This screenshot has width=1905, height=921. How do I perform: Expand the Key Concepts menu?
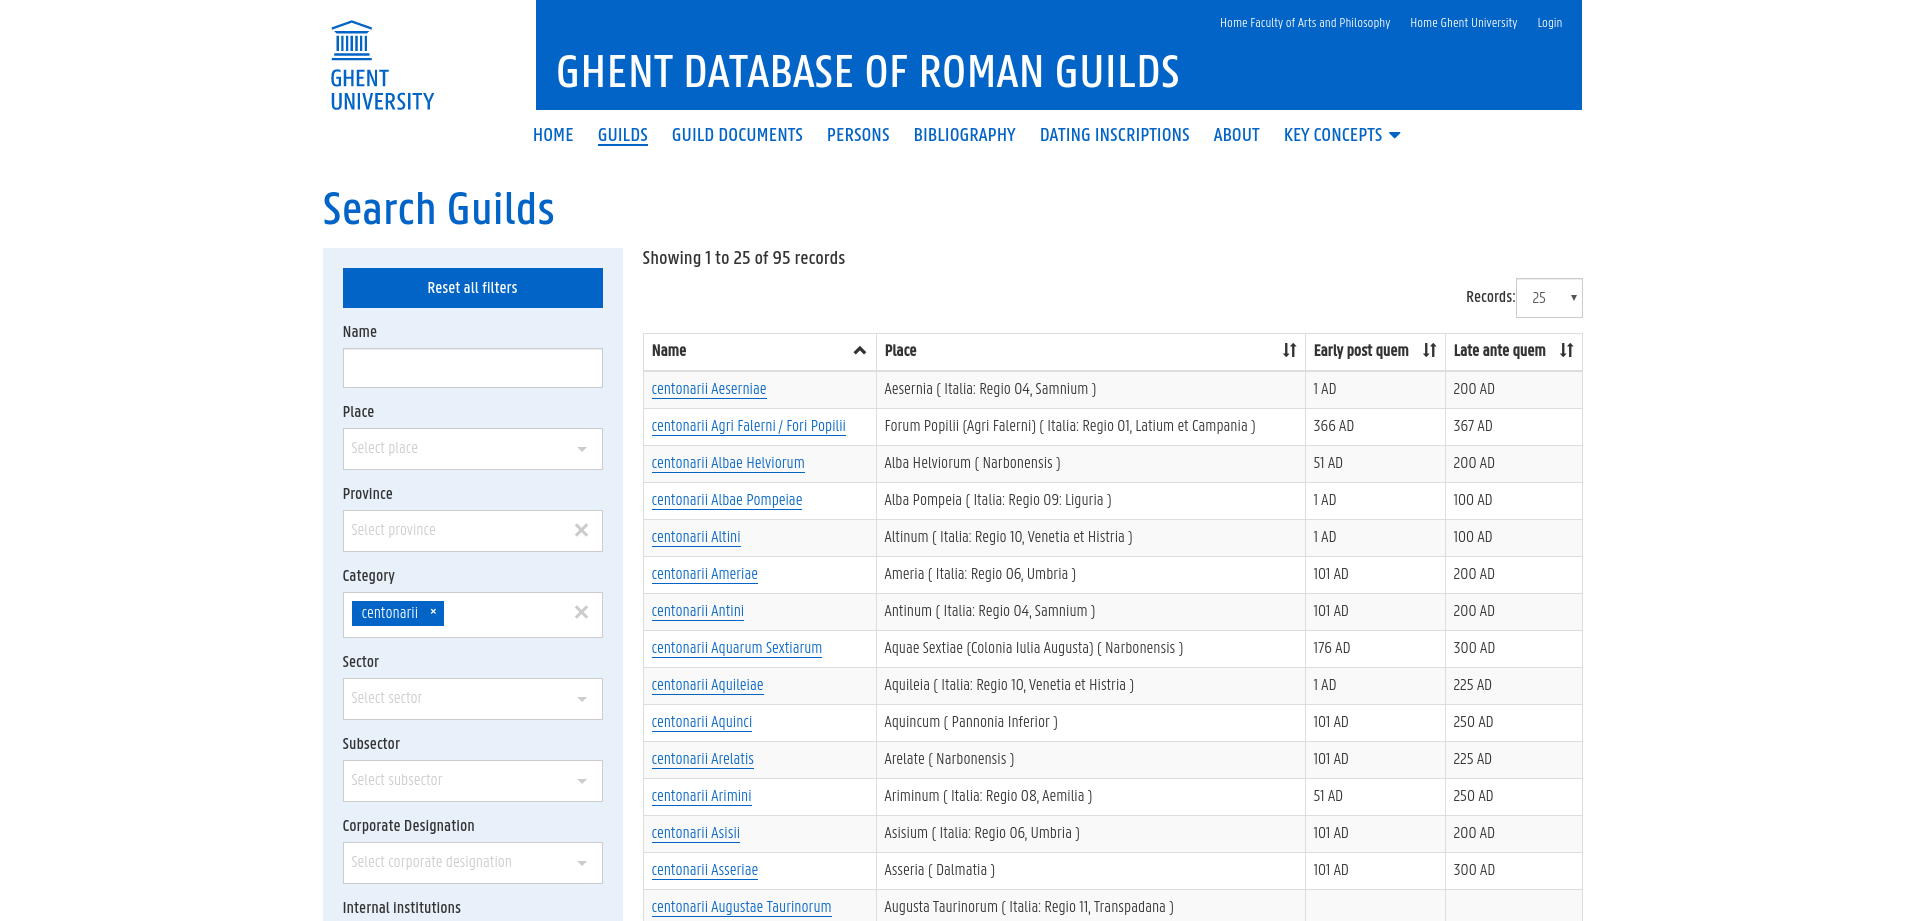(x=1342, y=135)
